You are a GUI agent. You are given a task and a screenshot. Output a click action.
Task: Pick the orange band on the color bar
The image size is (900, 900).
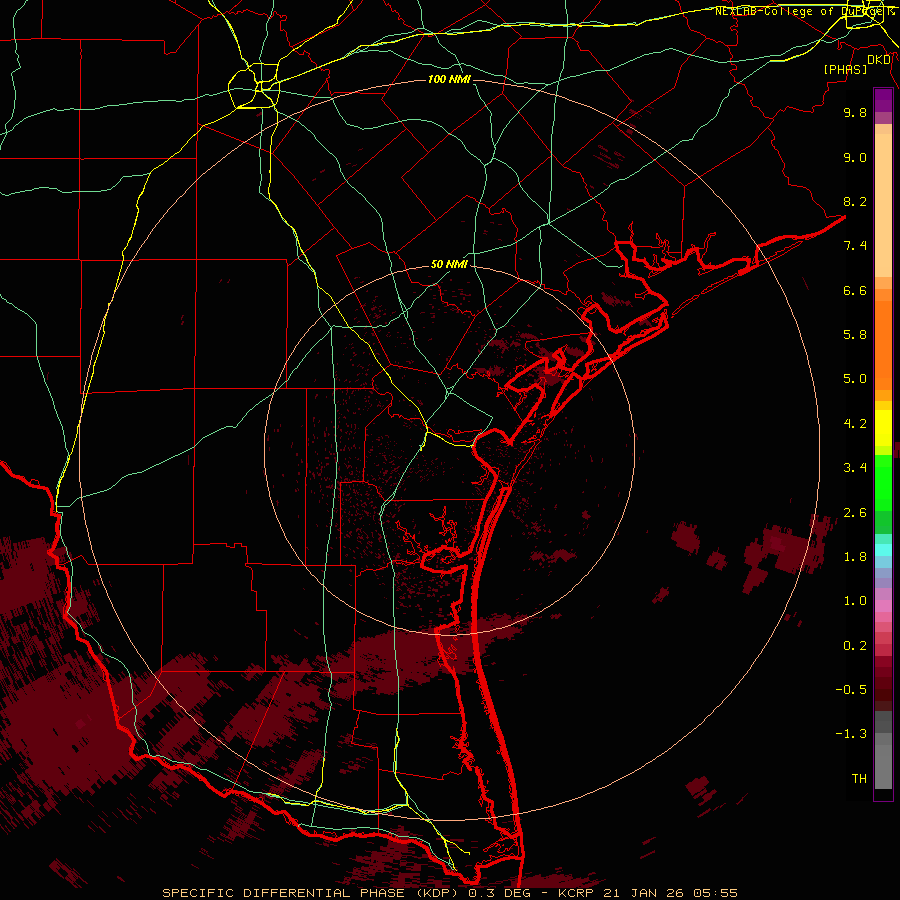883,346
